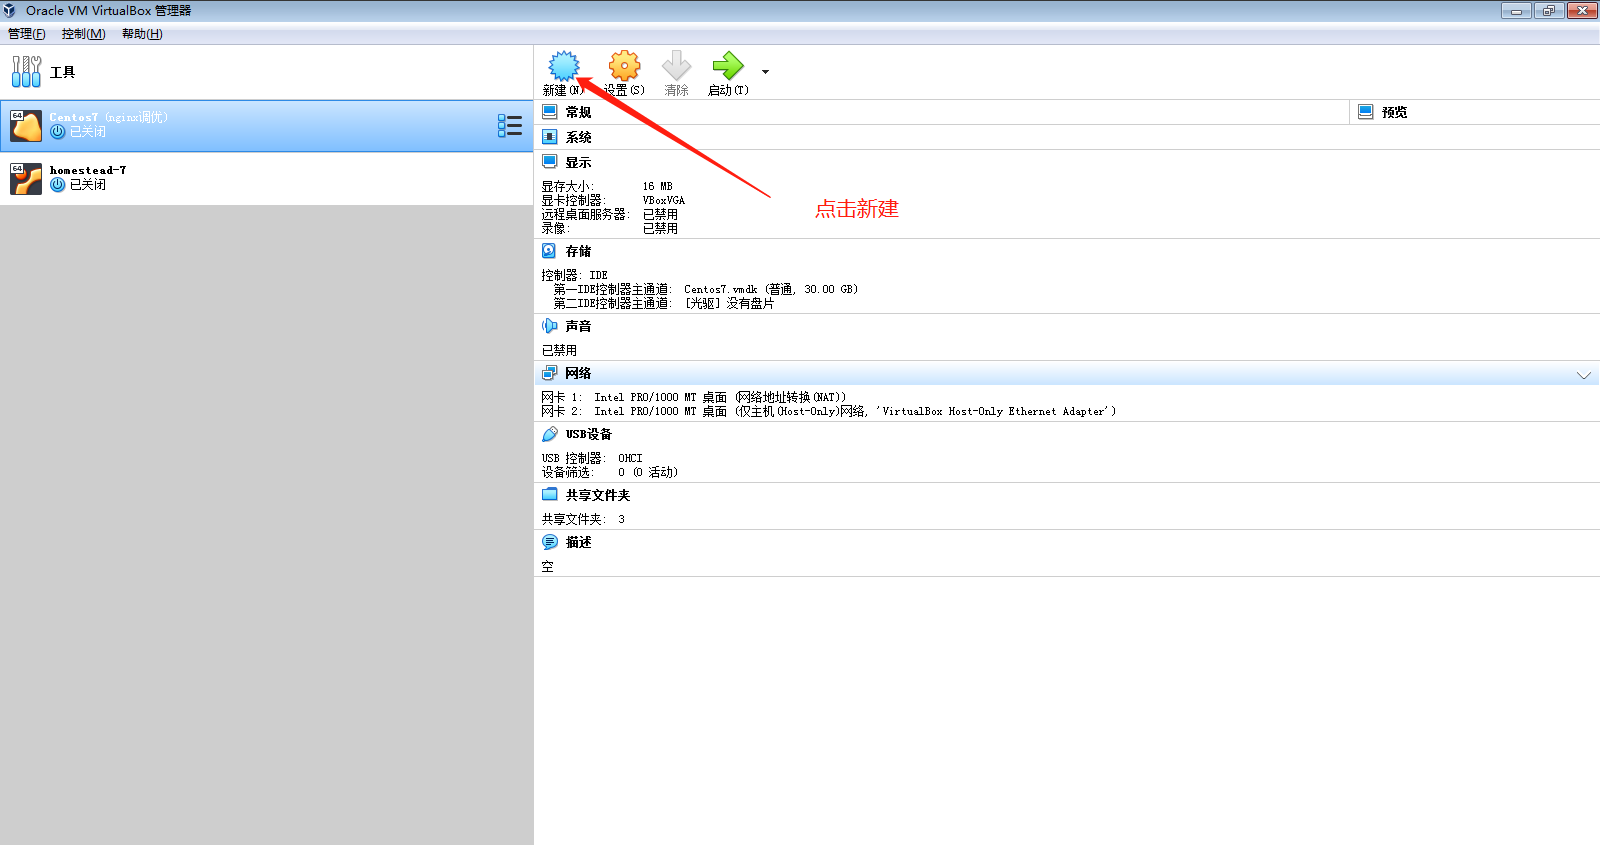Select the homestead-7 VM name
1600x845 pixels.
tap(88, 170)
